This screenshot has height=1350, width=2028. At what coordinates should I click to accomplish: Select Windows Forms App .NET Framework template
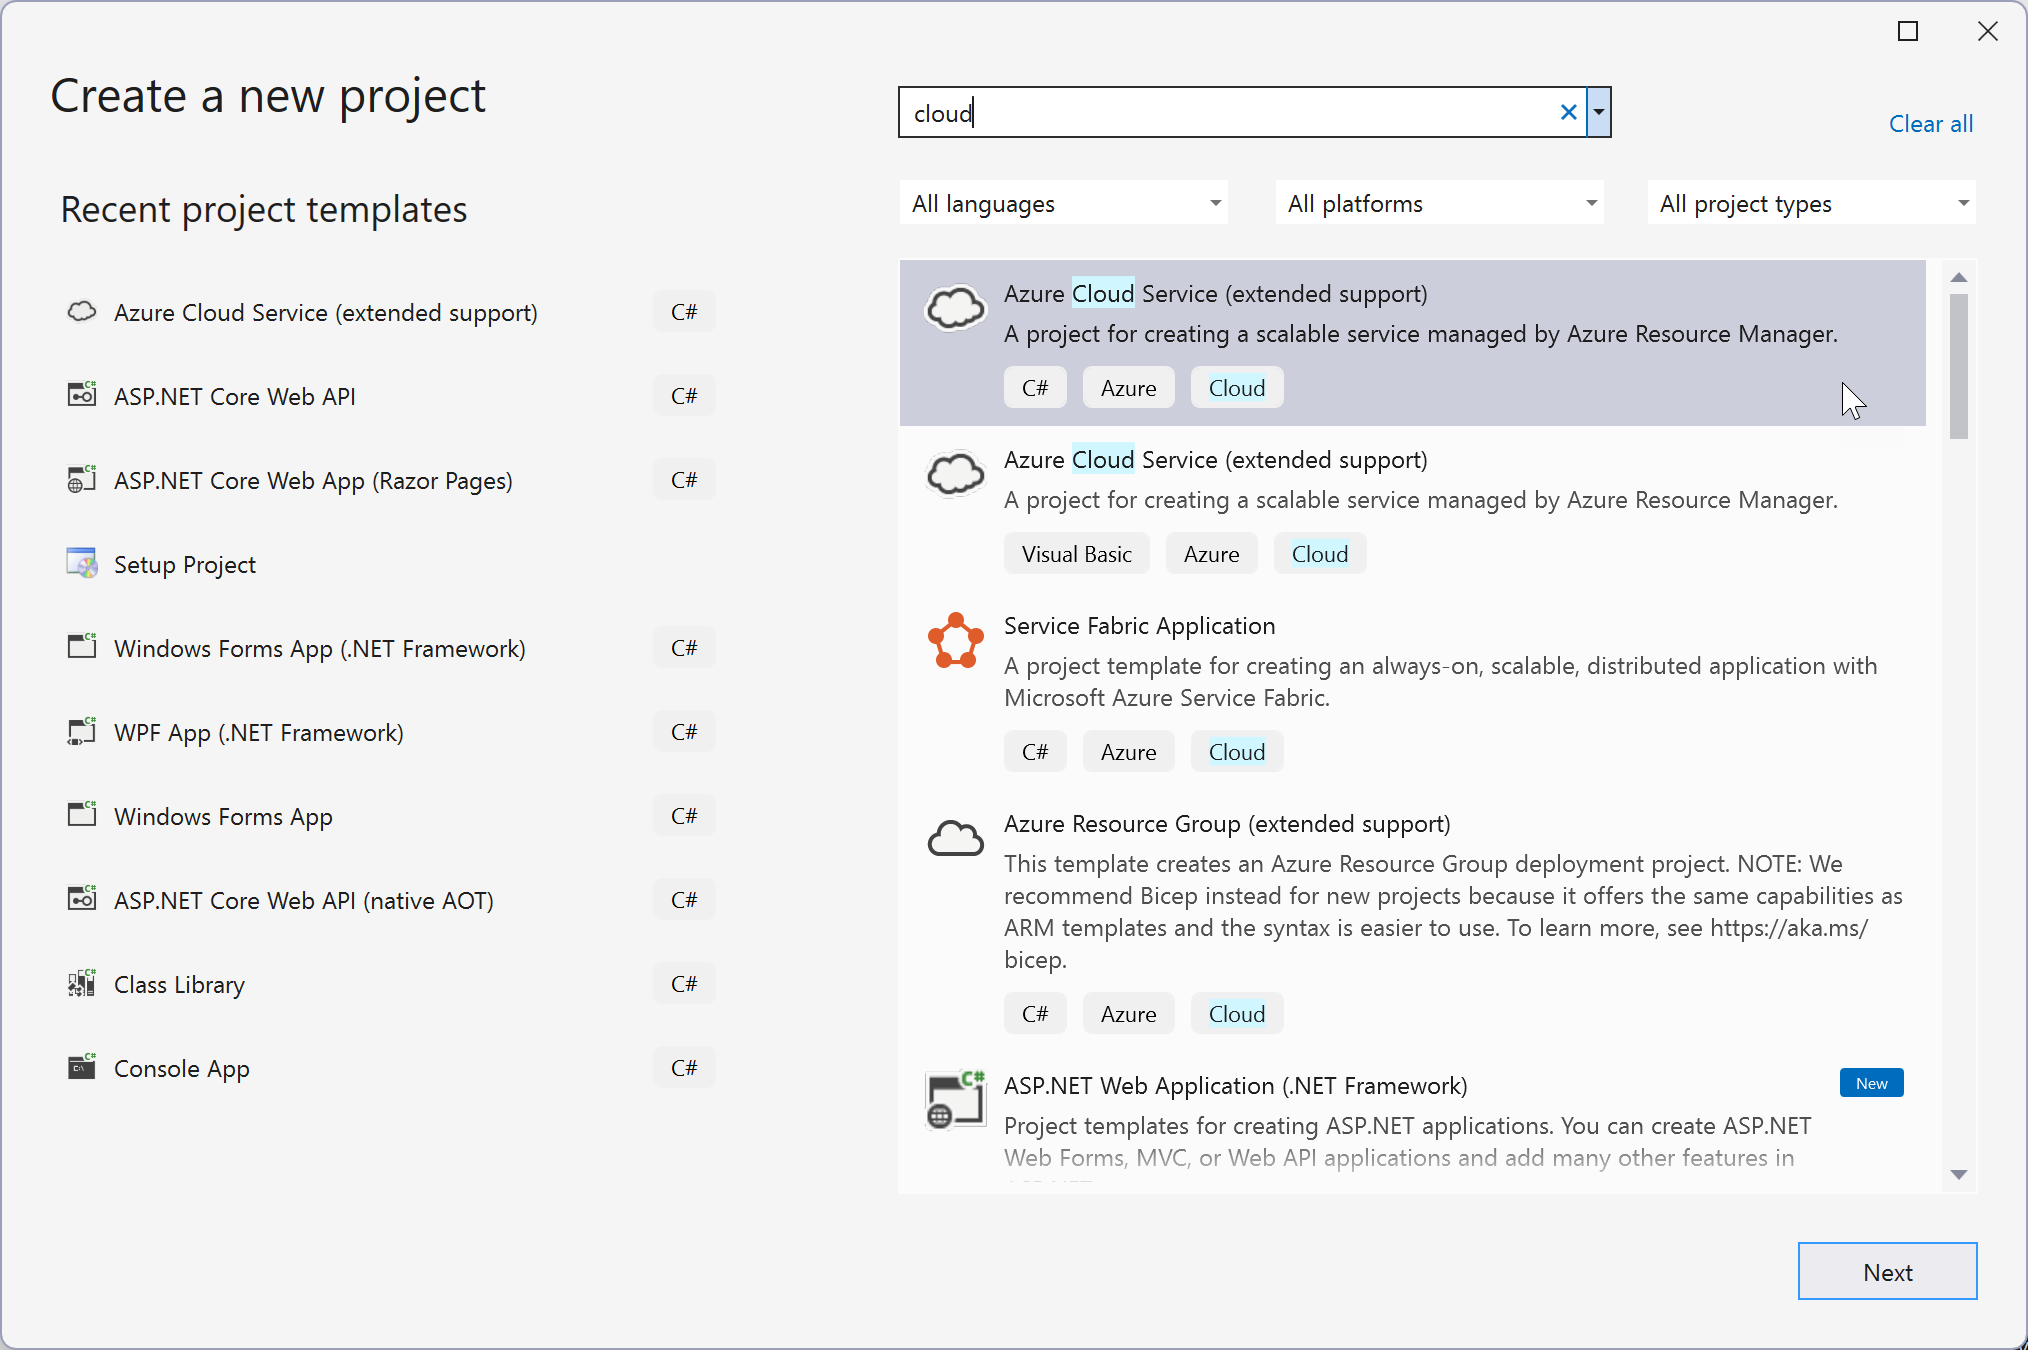(321, 646)
